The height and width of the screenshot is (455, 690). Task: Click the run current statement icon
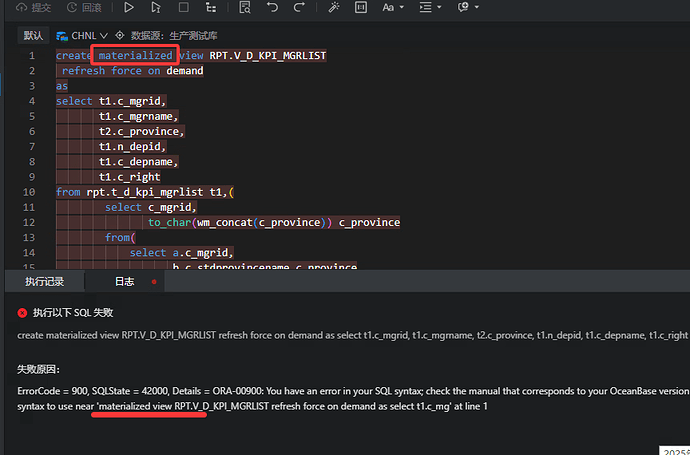pyautogui.click(x=156, y=8)
